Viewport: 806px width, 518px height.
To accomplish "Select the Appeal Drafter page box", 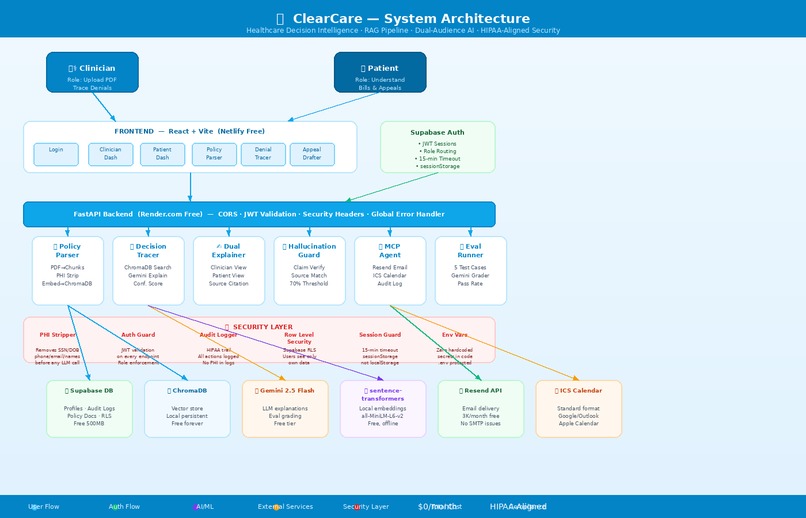I will click(x=312, y=154).
